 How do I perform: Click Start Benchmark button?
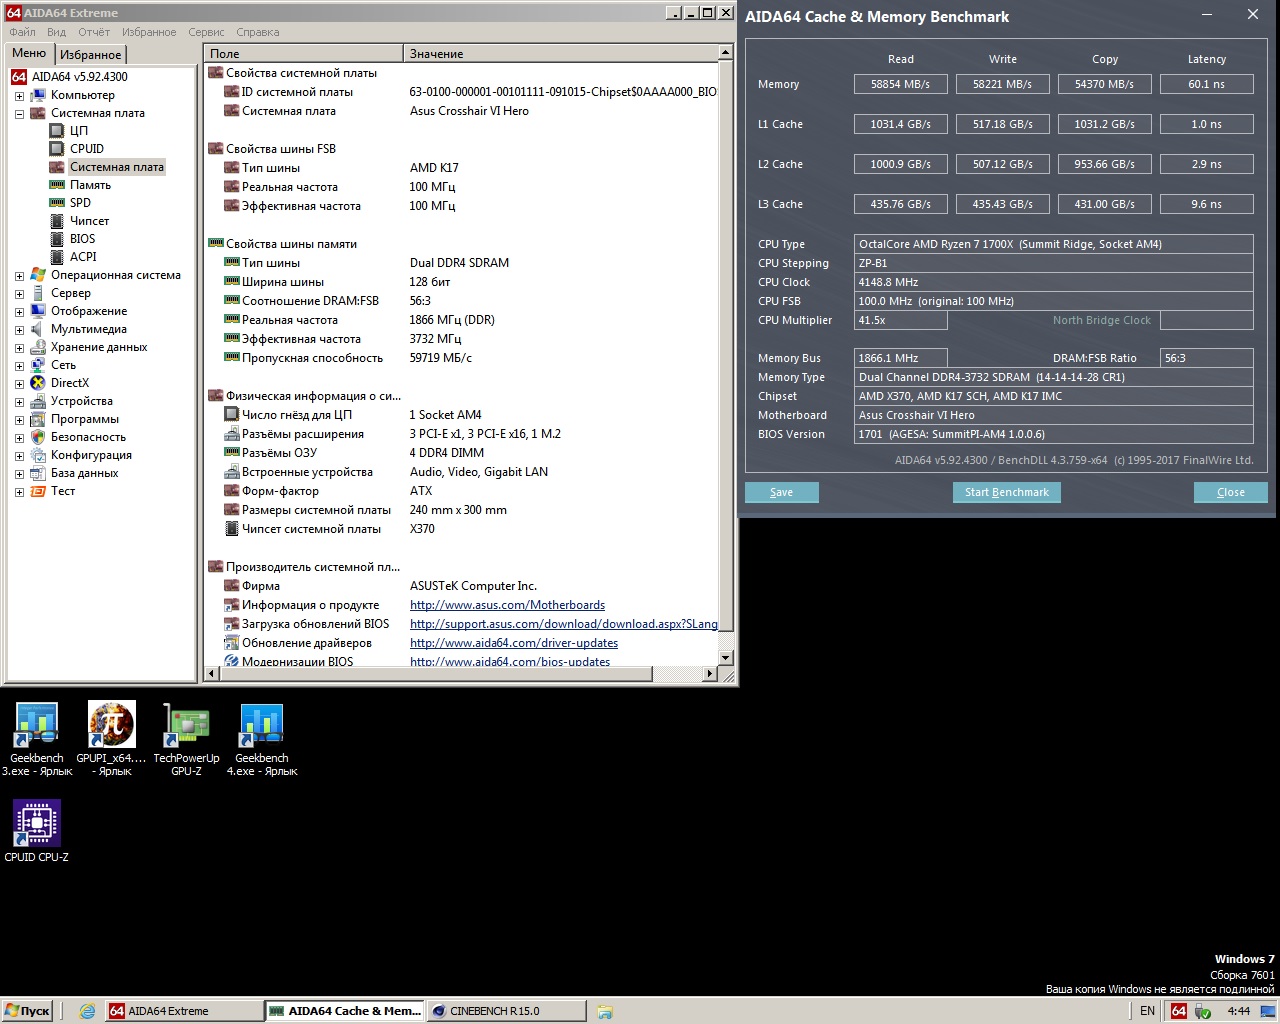(x=1007, y=492)
